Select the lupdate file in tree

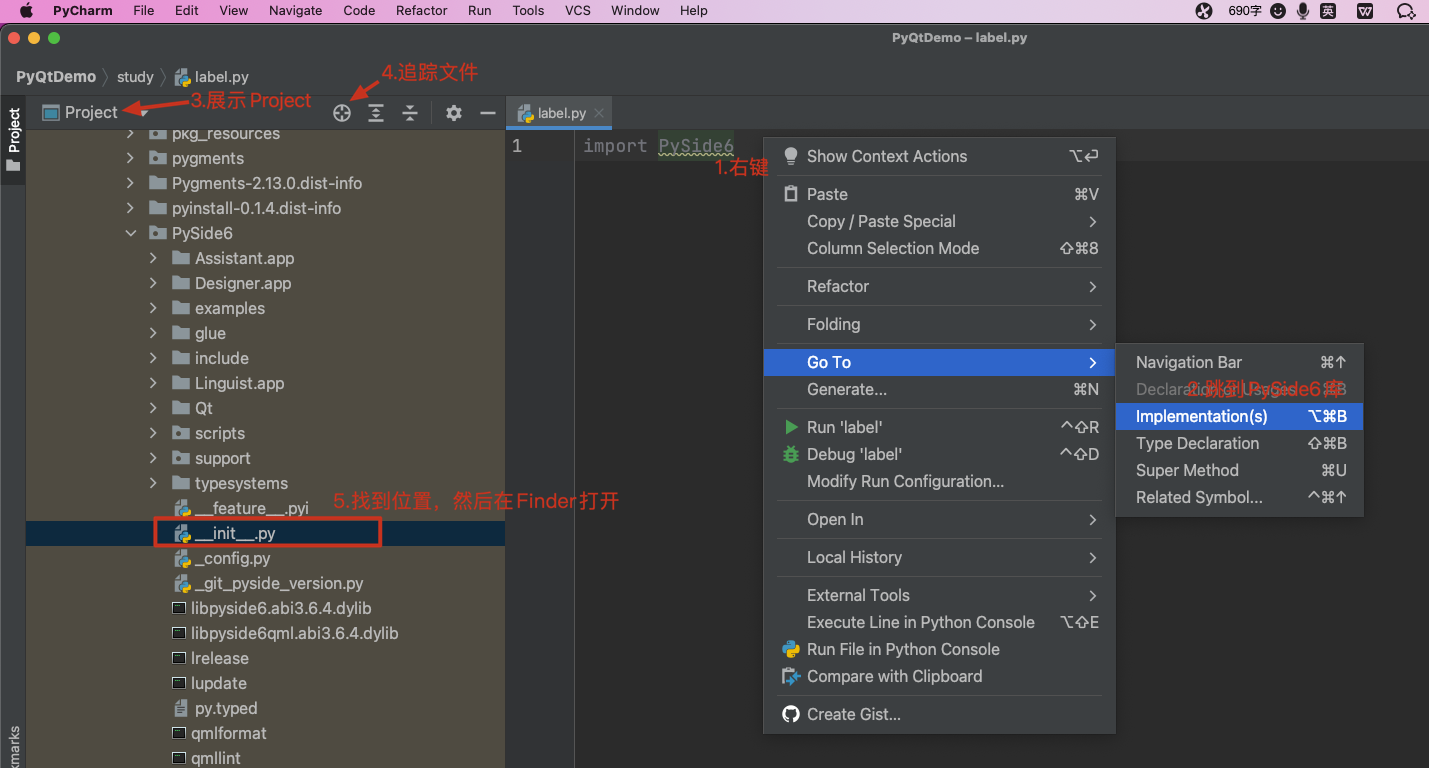[265, 684]
